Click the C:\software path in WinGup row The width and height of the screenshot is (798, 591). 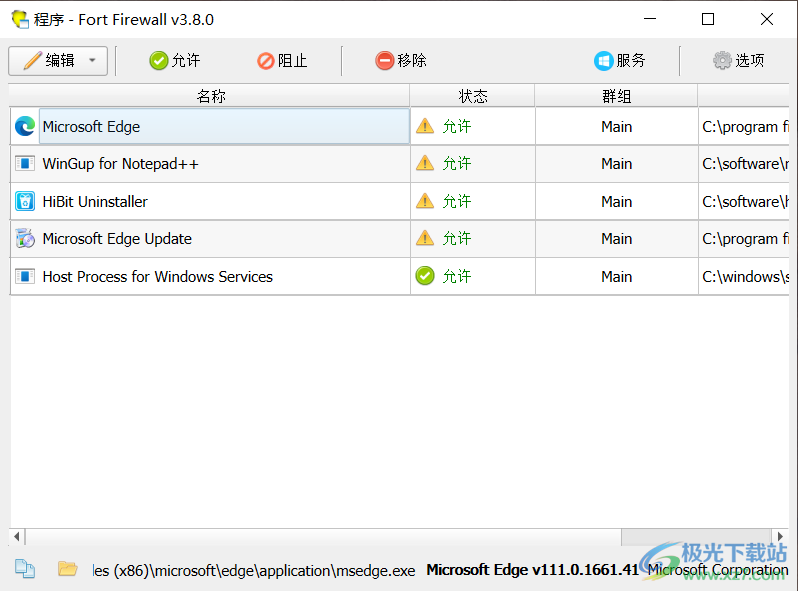point(745,164)
